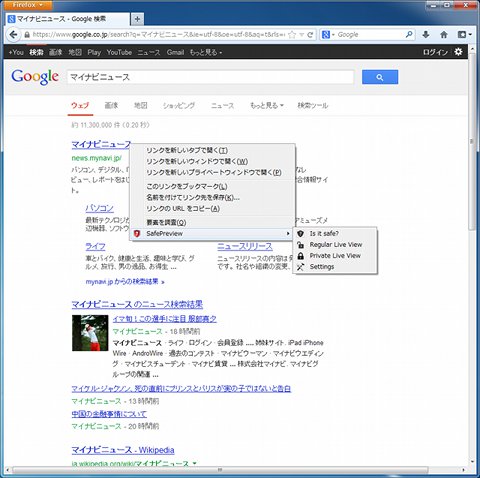The height and width of the screenshot is (478, 480).
Task: Click the Settings tools icon in submenu
Action: 300,267
